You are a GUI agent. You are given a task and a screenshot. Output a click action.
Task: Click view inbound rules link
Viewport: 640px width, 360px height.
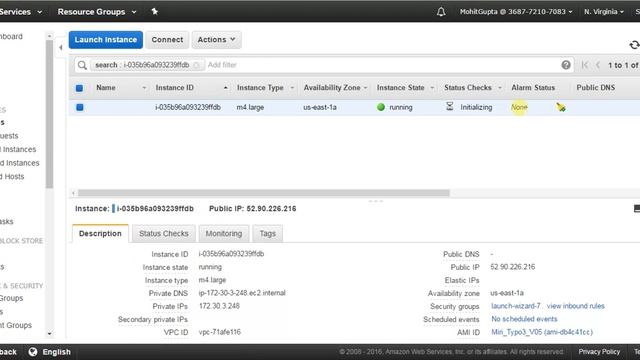click(x=576, y=306)
